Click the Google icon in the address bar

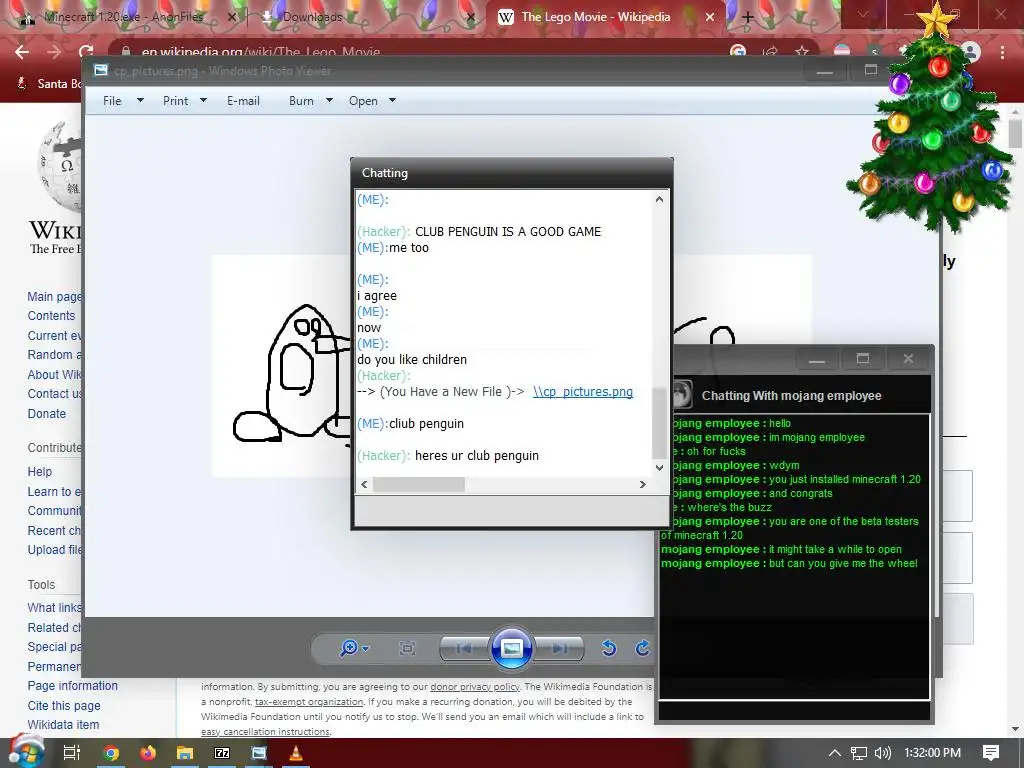pos(738,52)
